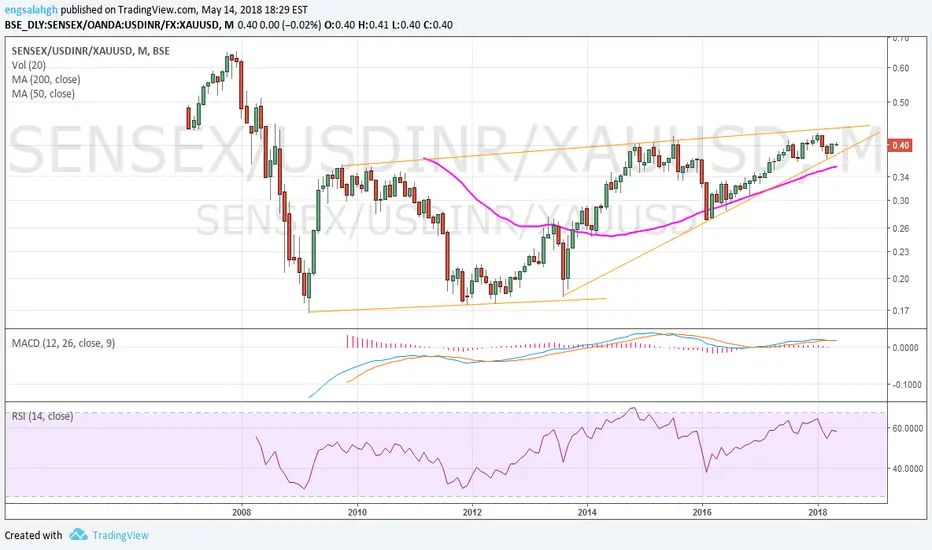
Task: Select the MA (50, close) indicator label
Action: point(43,94)
